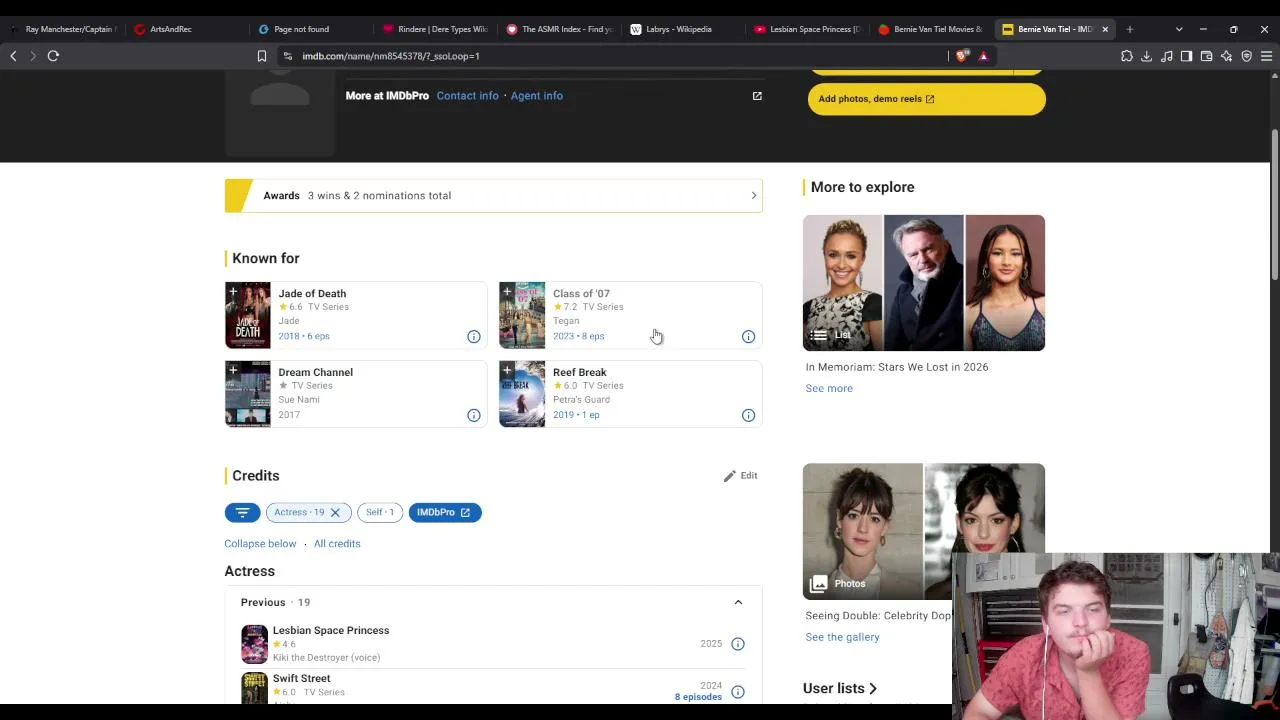The height and width of the screenshot is (720, 1280).
Task: Open the downloads panel
Action: pos(1147,56)
